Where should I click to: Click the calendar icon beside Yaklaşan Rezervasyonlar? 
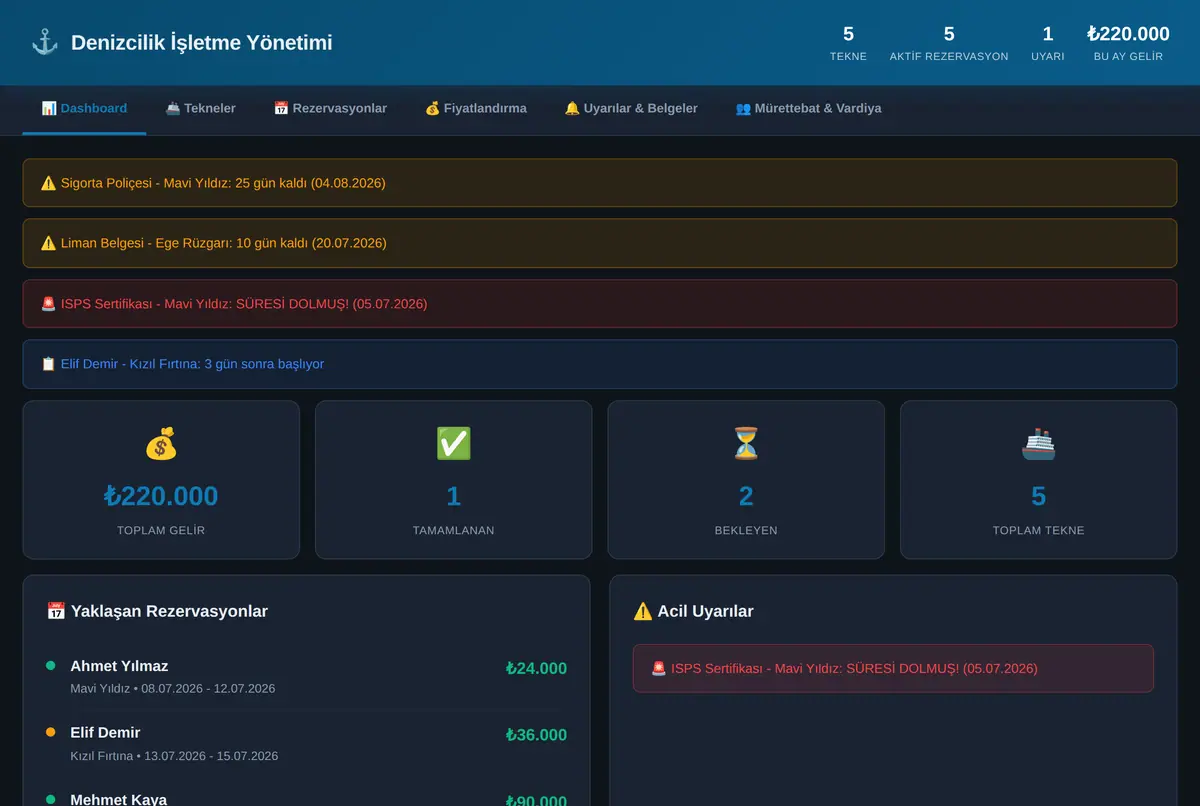point(56,611)
